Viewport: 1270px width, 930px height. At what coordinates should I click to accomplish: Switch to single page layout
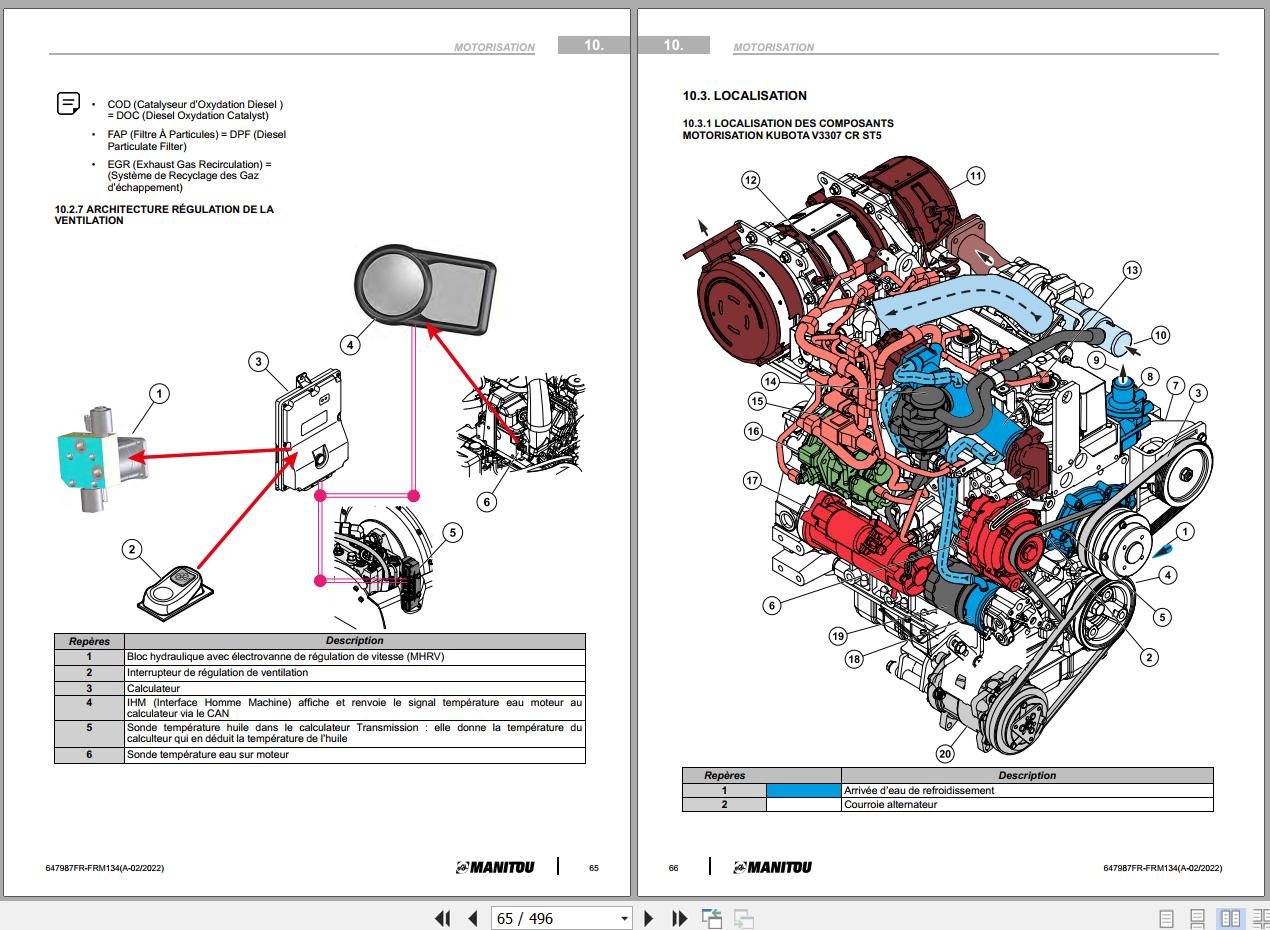click(1165, 918)
